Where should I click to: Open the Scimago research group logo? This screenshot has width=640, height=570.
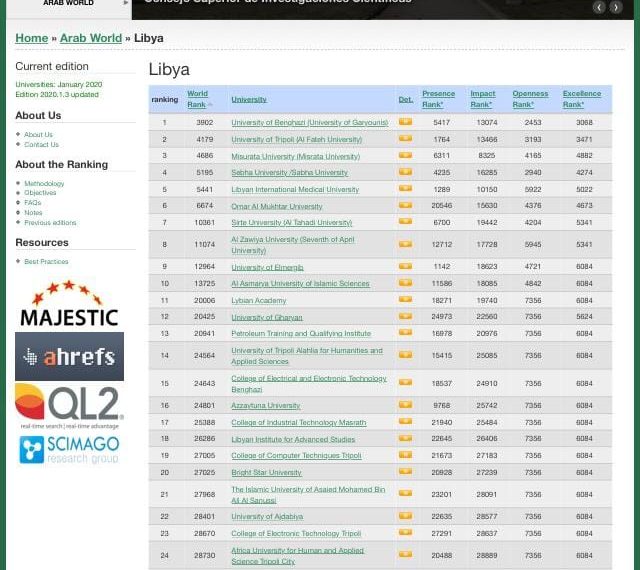tap(69, 450)
